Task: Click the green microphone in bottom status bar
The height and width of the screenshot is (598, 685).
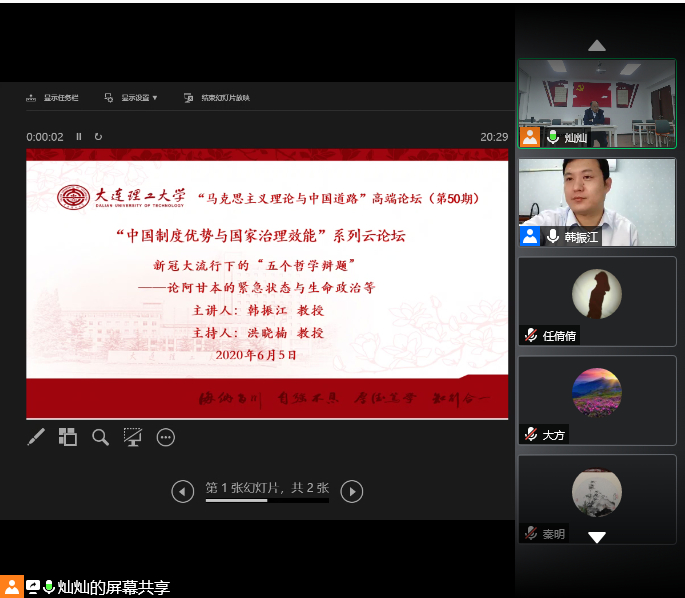Action: (49, 587)
